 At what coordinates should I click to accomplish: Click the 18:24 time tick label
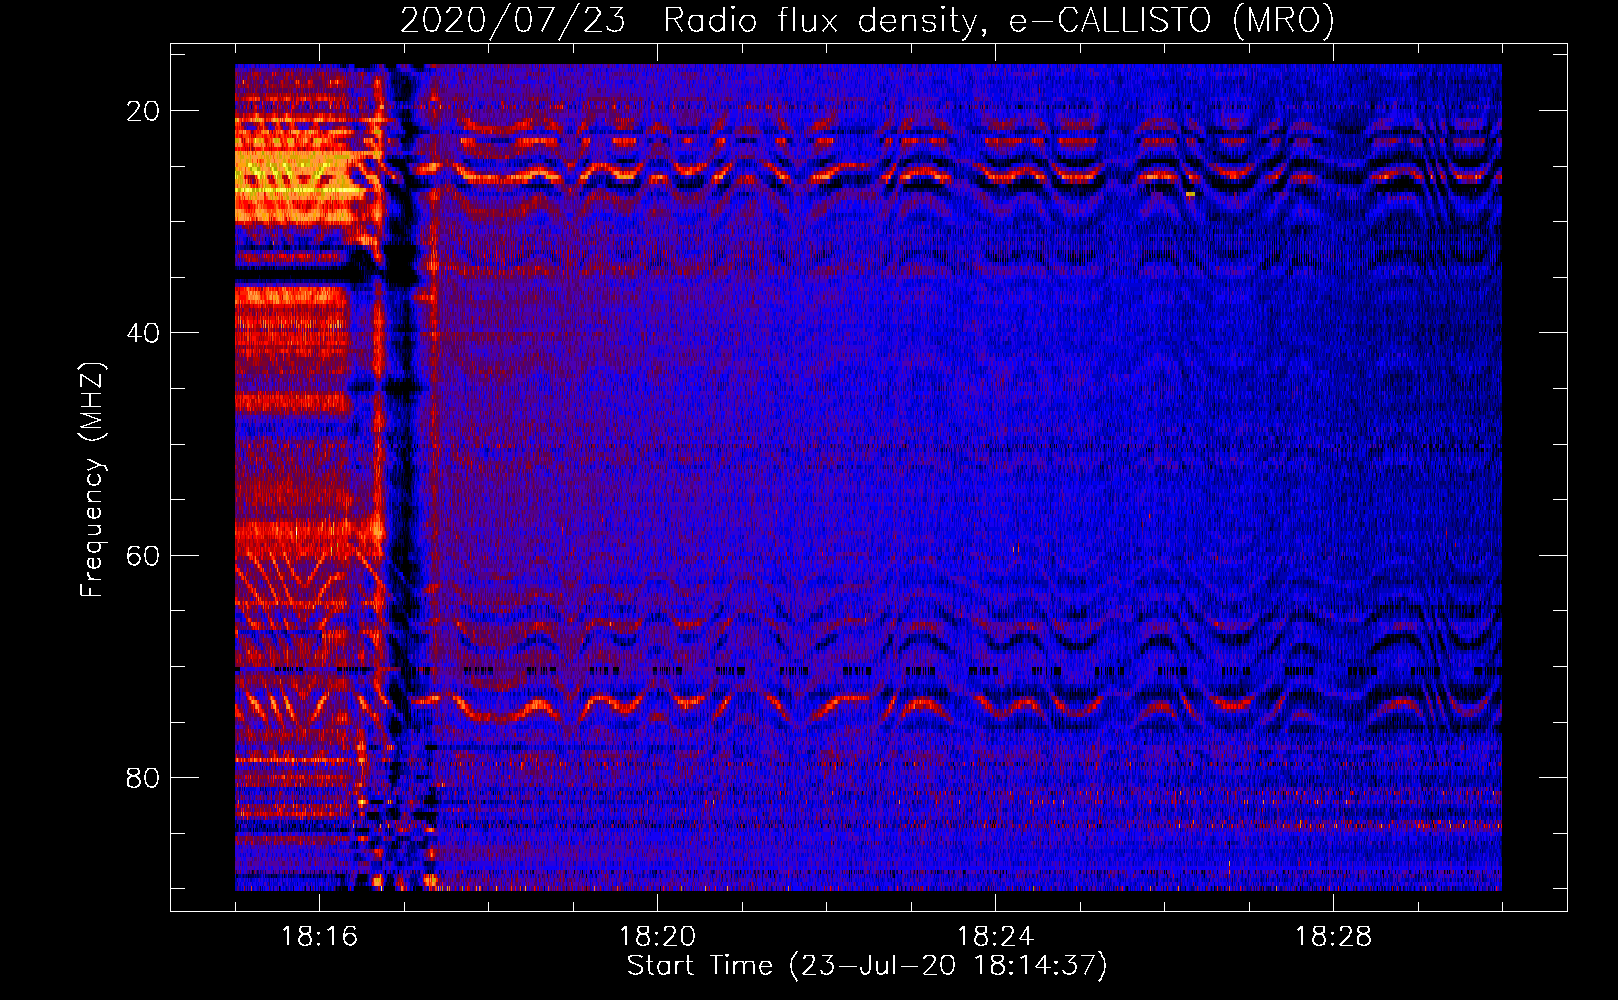pos(995,937)
